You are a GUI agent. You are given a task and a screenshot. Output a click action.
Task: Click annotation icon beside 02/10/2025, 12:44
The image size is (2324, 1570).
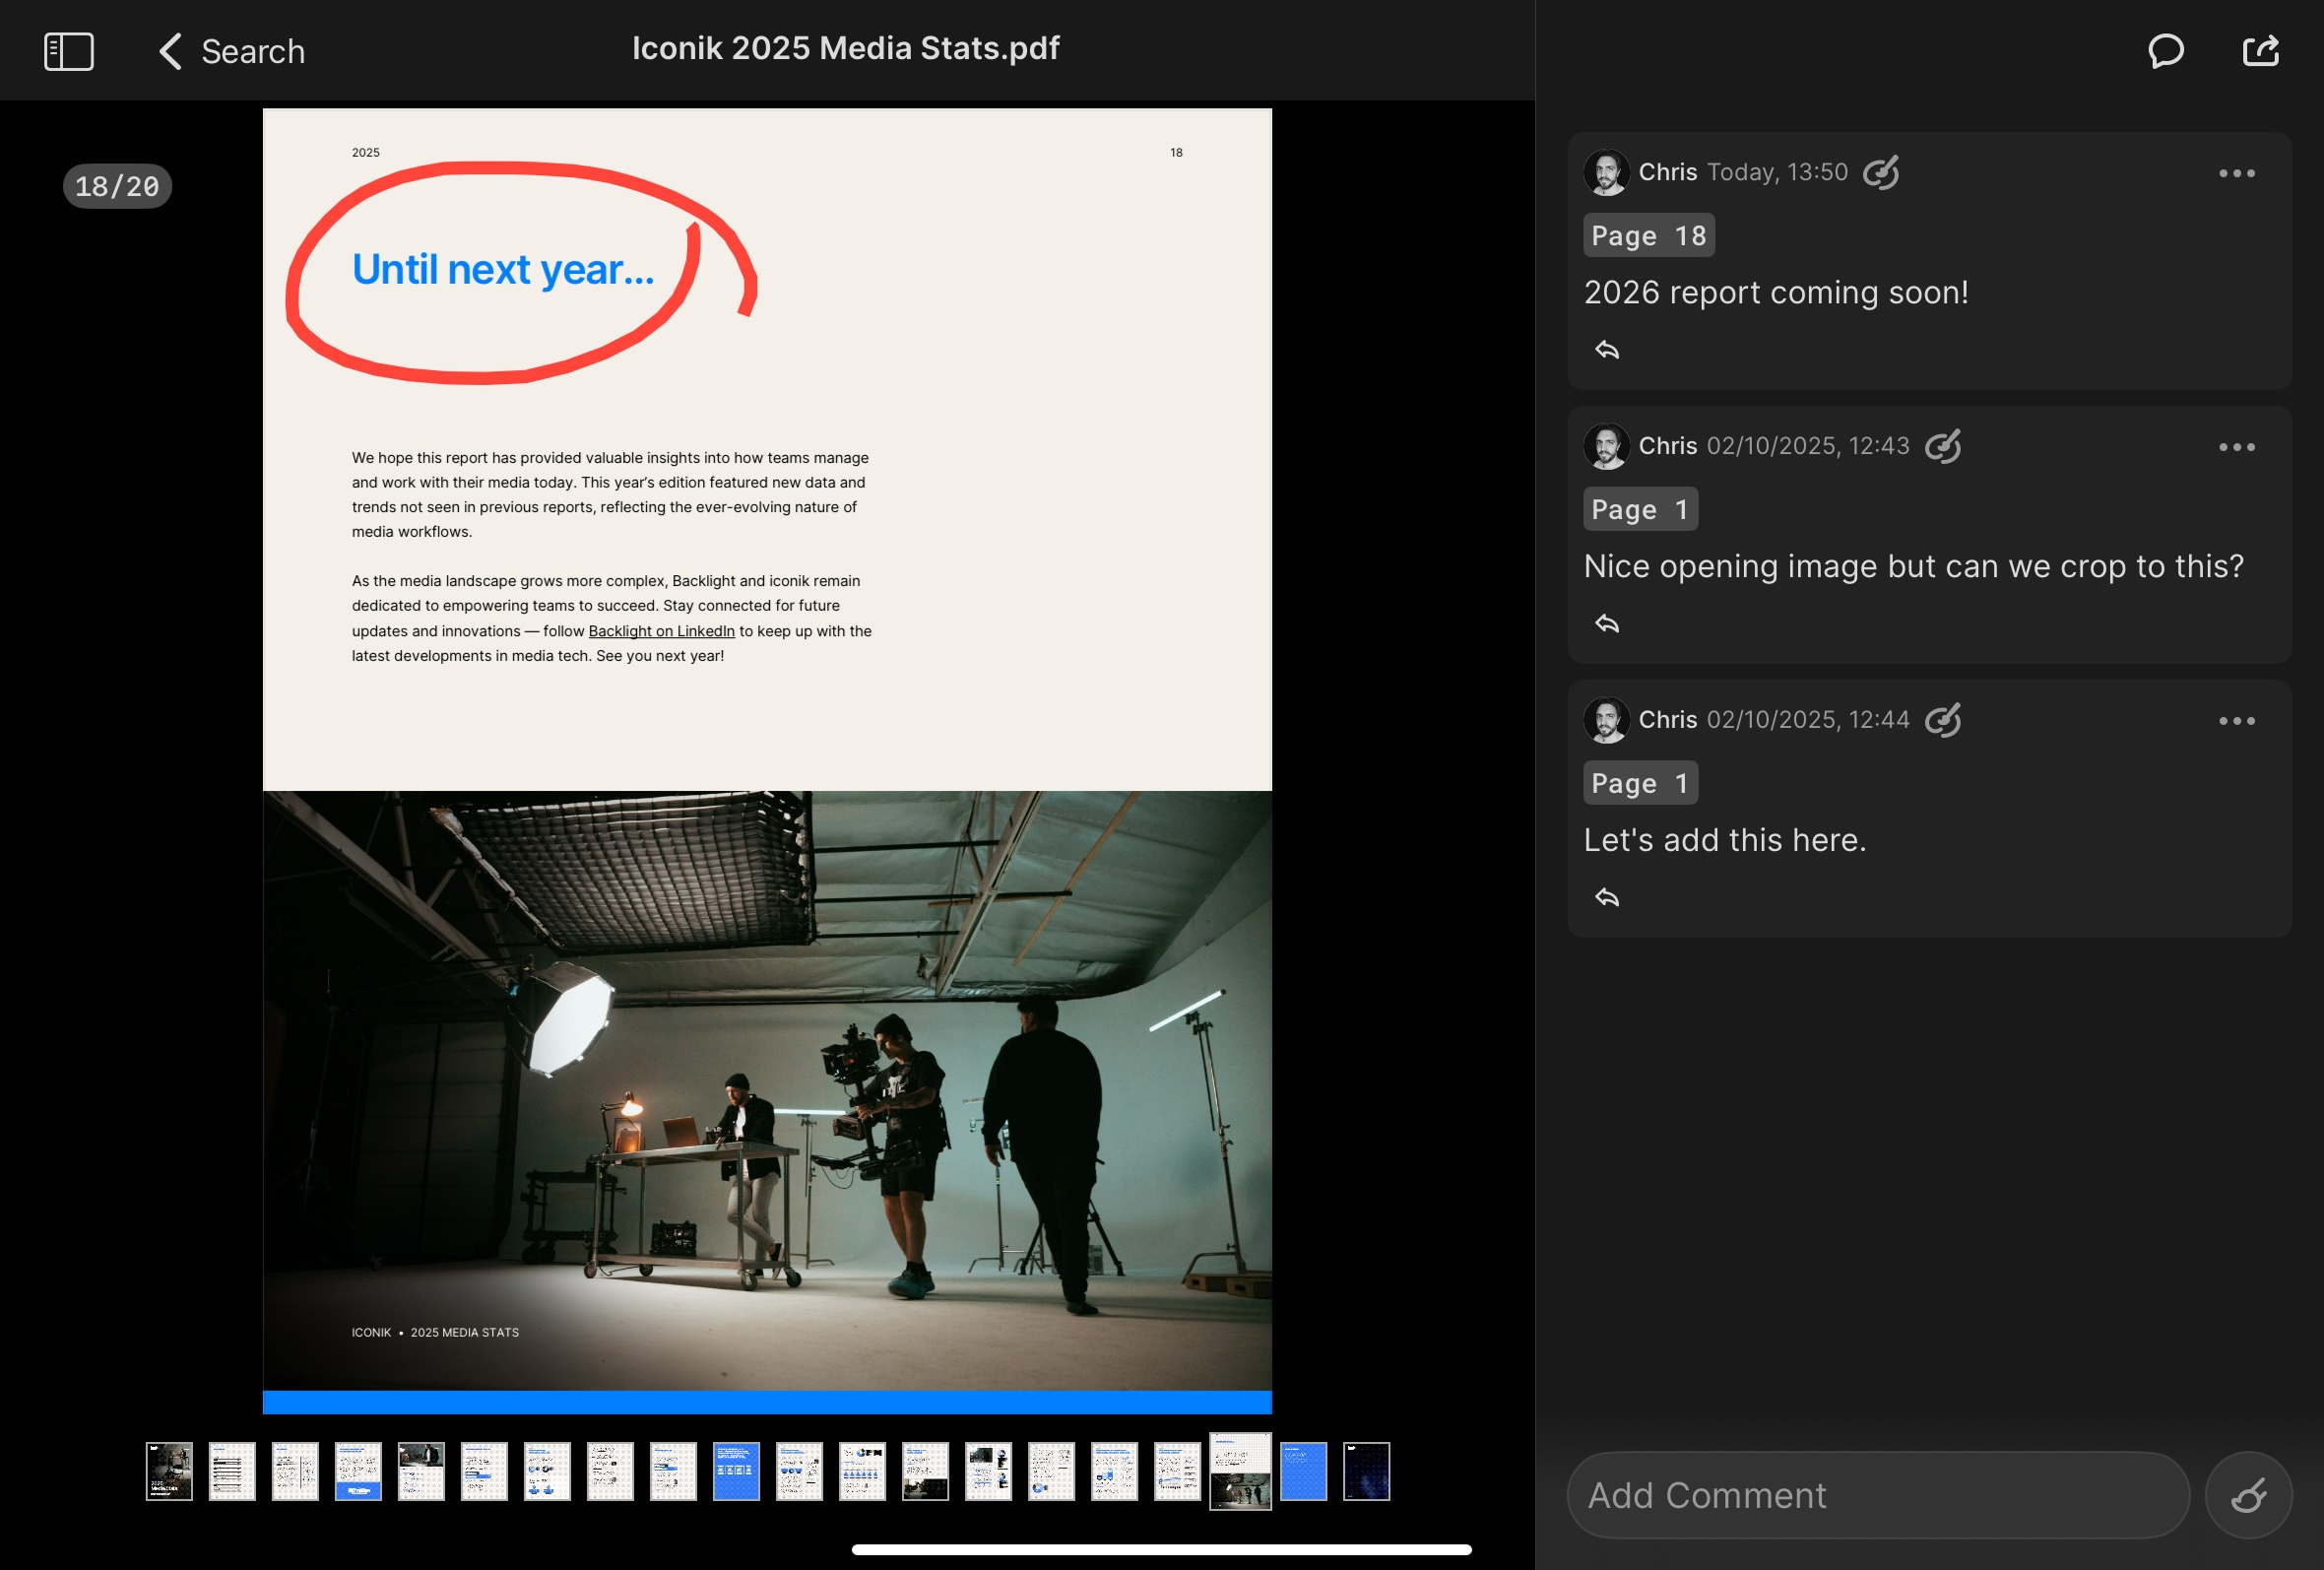click(x=1942, y=720)
